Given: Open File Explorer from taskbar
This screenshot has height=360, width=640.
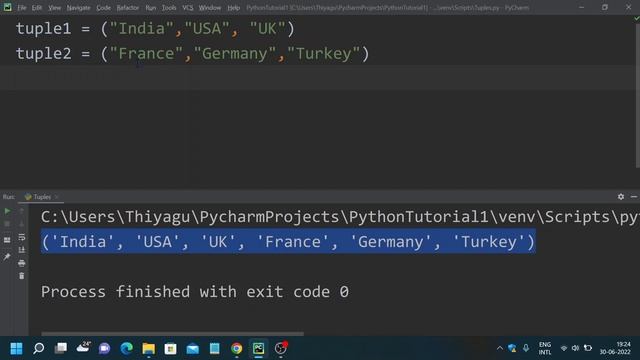Looking at the screenshot, I should coord(149,349).
